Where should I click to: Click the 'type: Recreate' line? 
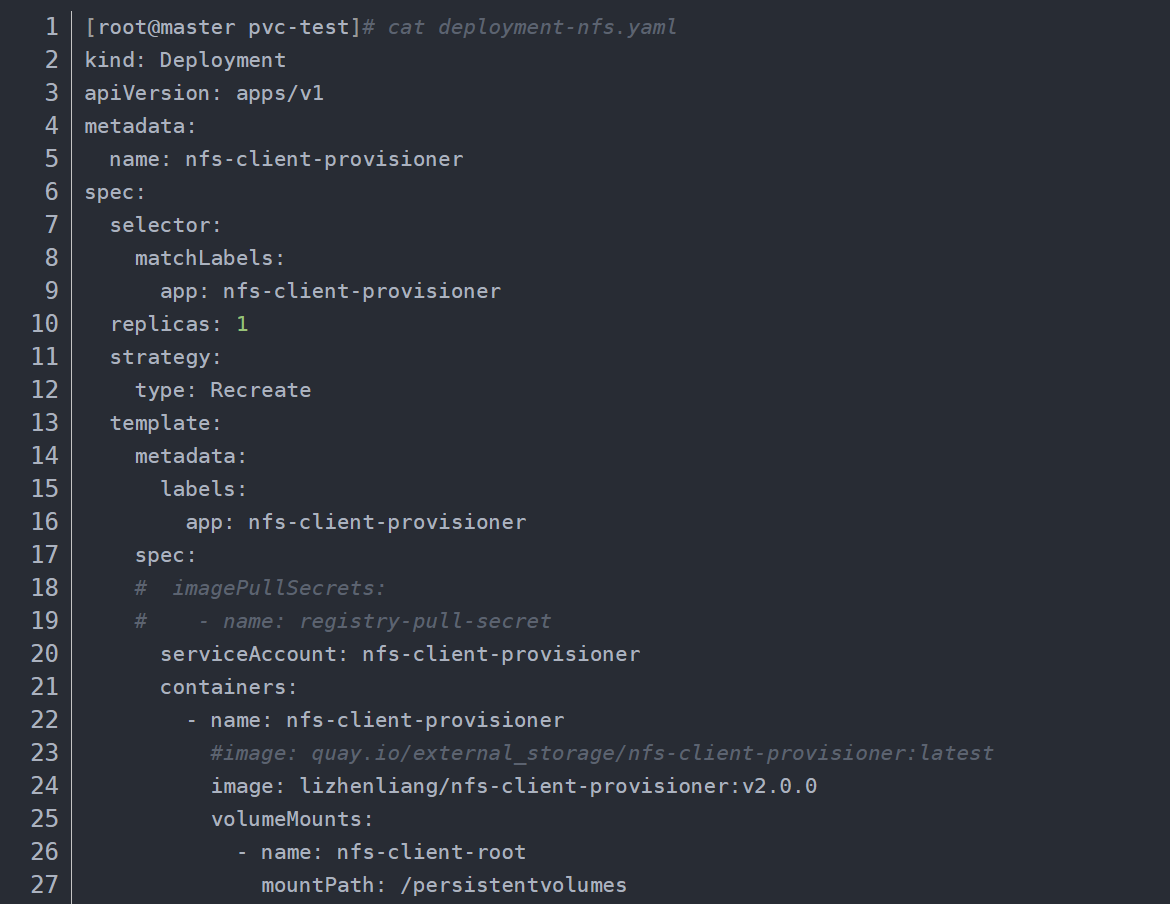(x=223, y=390)
